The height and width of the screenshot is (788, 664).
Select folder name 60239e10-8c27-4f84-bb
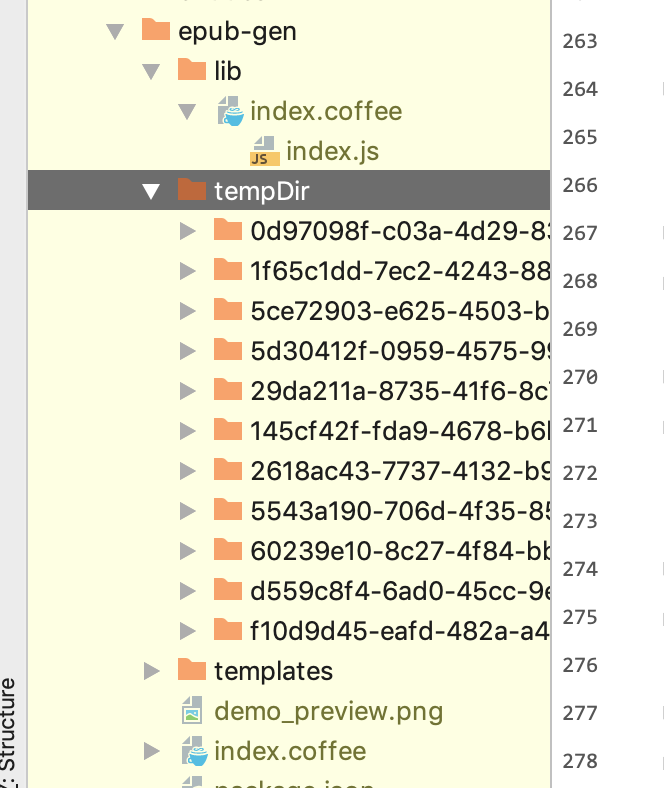[400, 551]
